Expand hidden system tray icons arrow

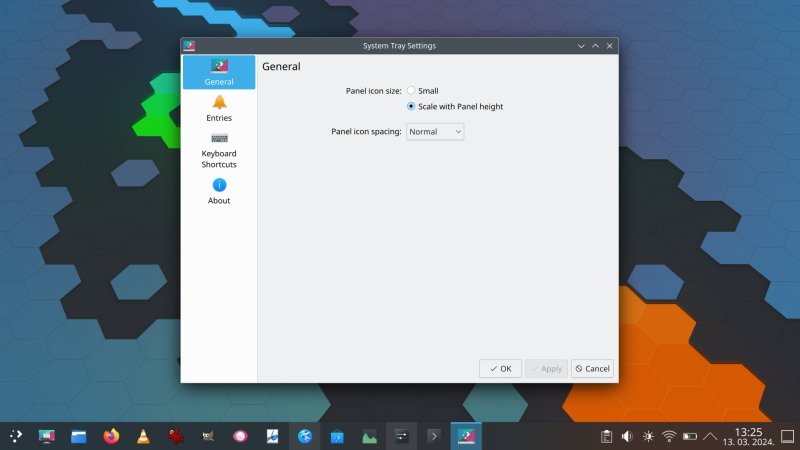[x=710, y=436]
